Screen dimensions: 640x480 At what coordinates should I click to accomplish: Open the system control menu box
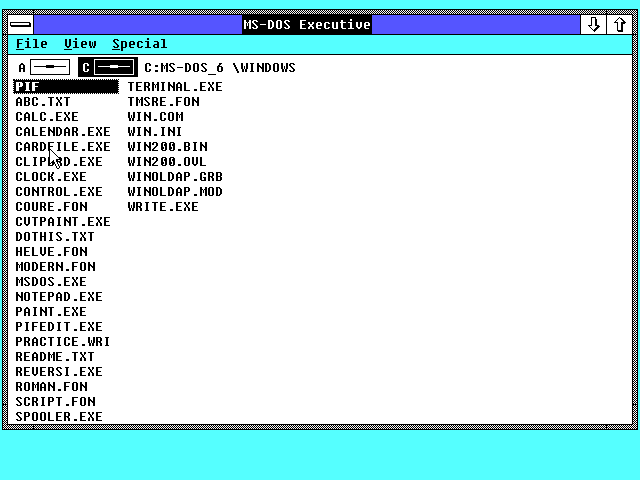click(20, 24)
